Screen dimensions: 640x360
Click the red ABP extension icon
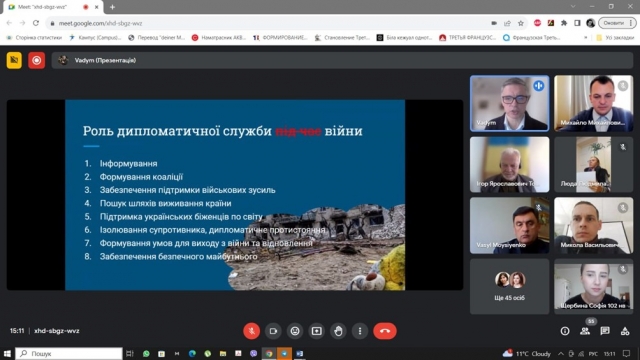pyautogui.click(x=538, y=23)
